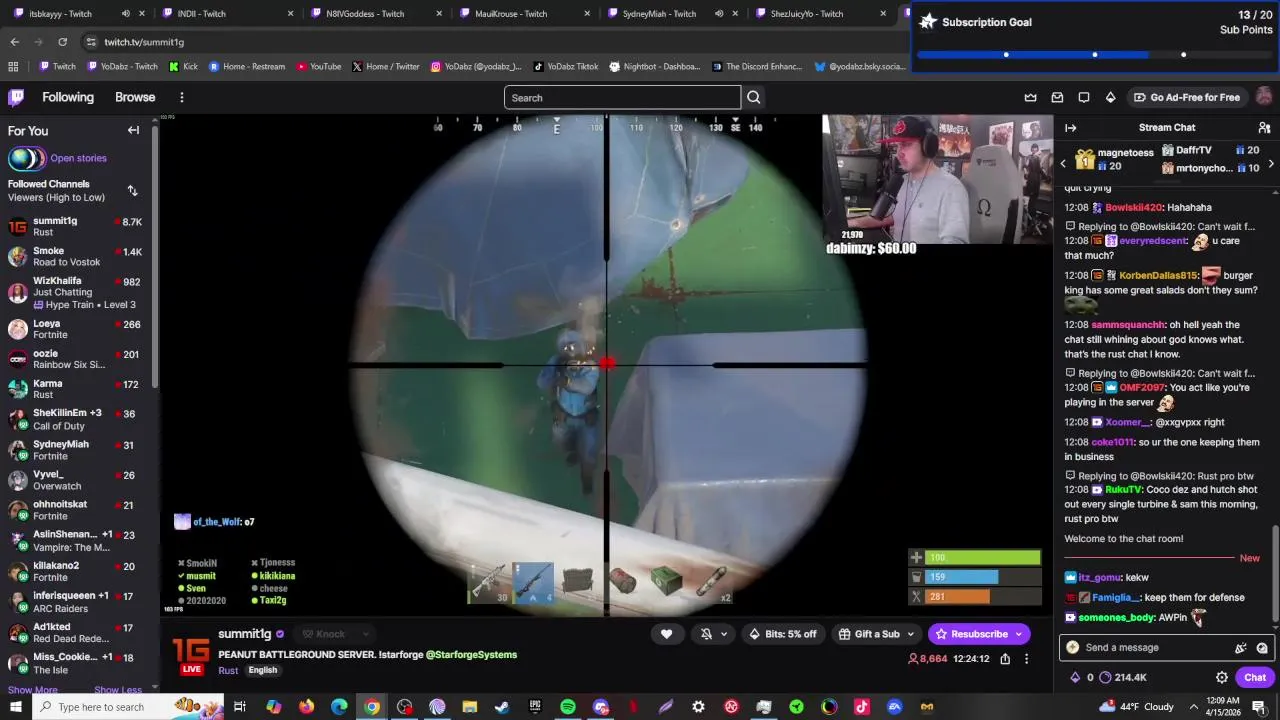Open the top navigation more menu

click(x=181, y=97)
